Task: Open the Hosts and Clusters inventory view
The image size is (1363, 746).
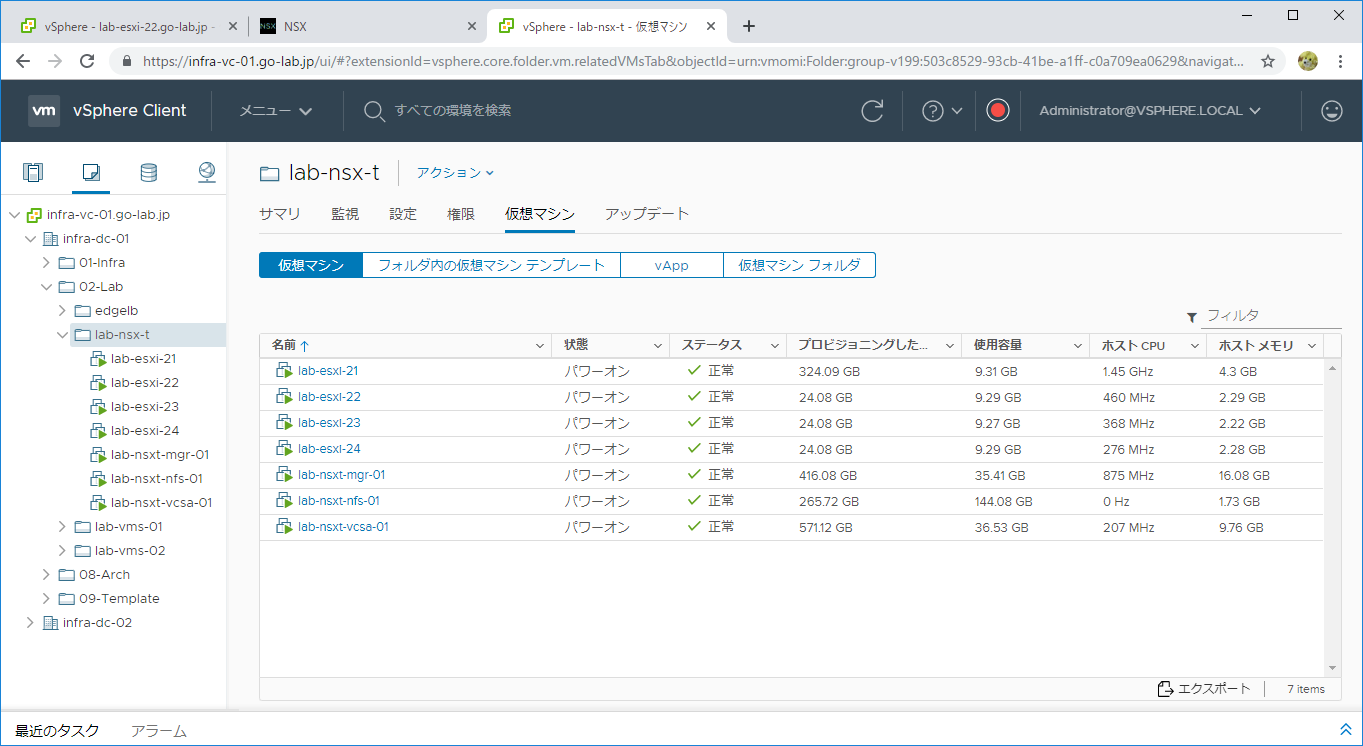Action: 33,173
